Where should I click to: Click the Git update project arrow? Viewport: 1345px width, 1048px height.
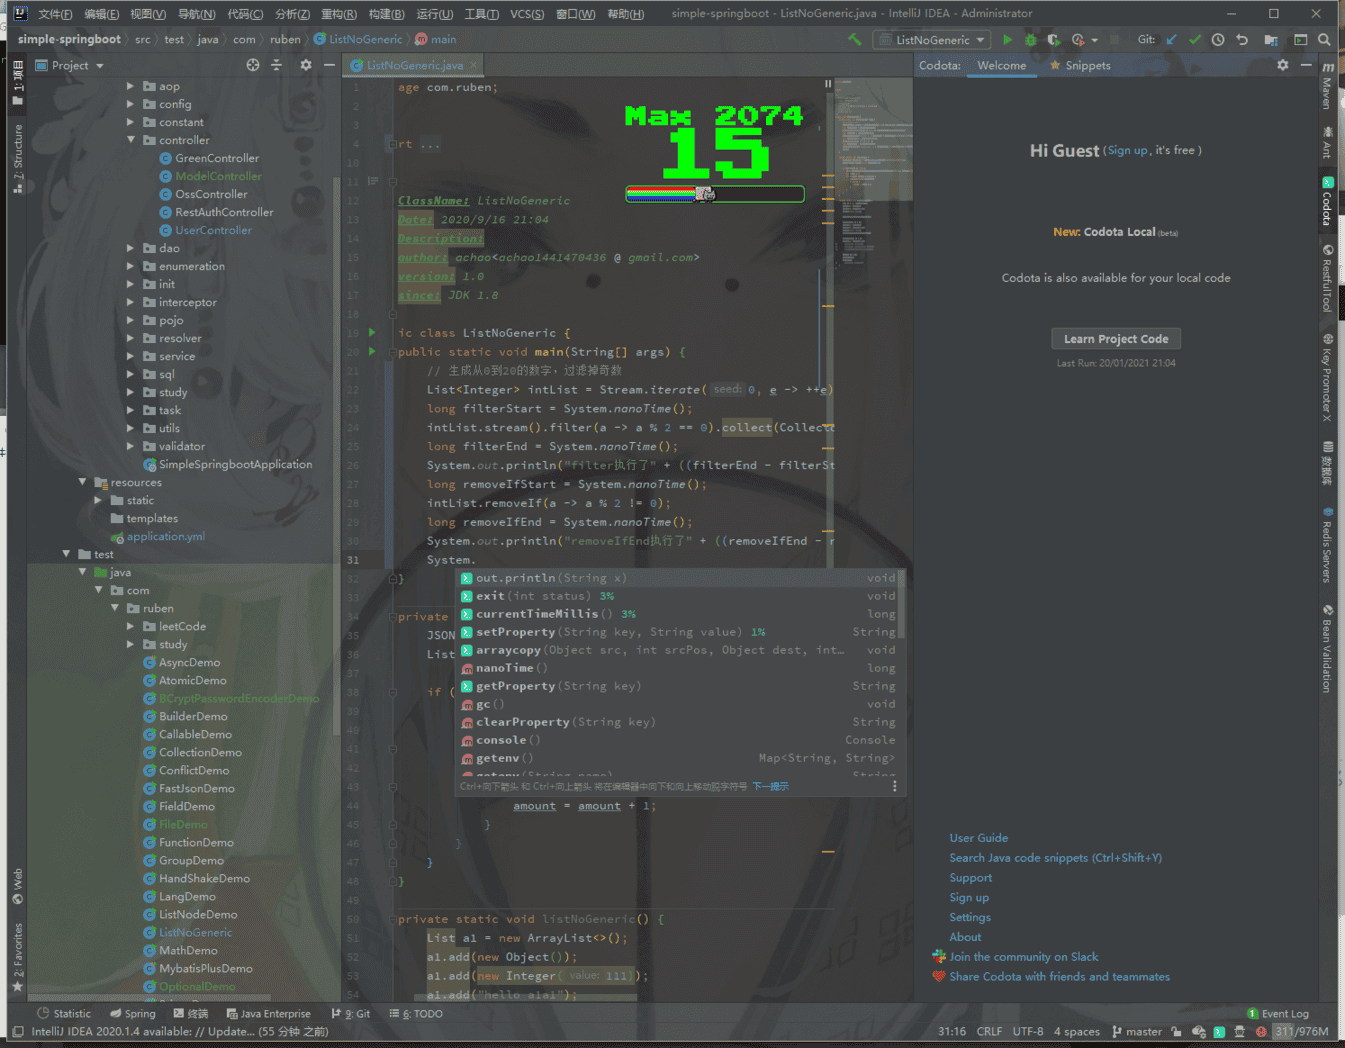coord(1171,40)
